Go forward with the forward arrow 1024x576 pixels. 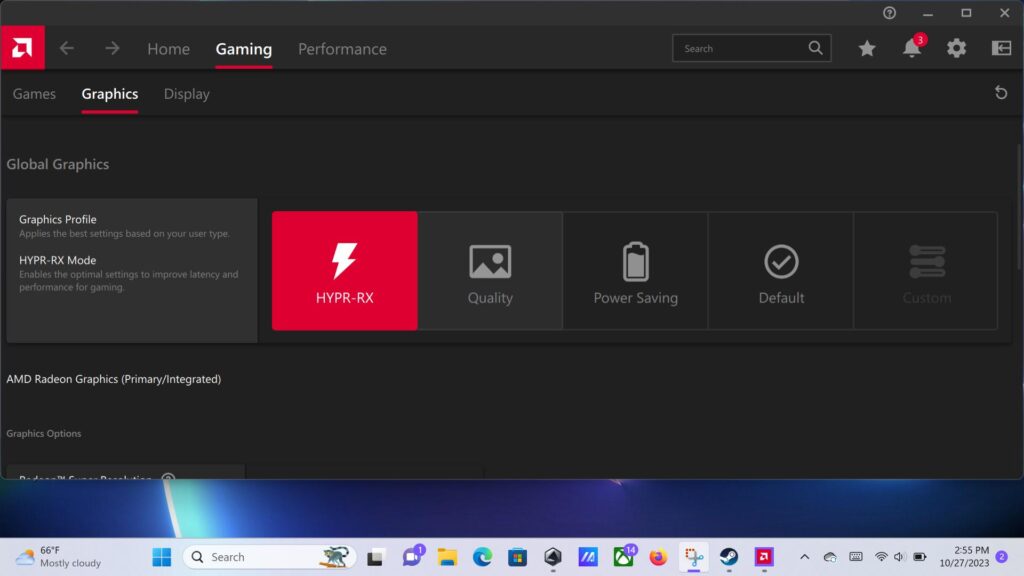coord(112,48)
